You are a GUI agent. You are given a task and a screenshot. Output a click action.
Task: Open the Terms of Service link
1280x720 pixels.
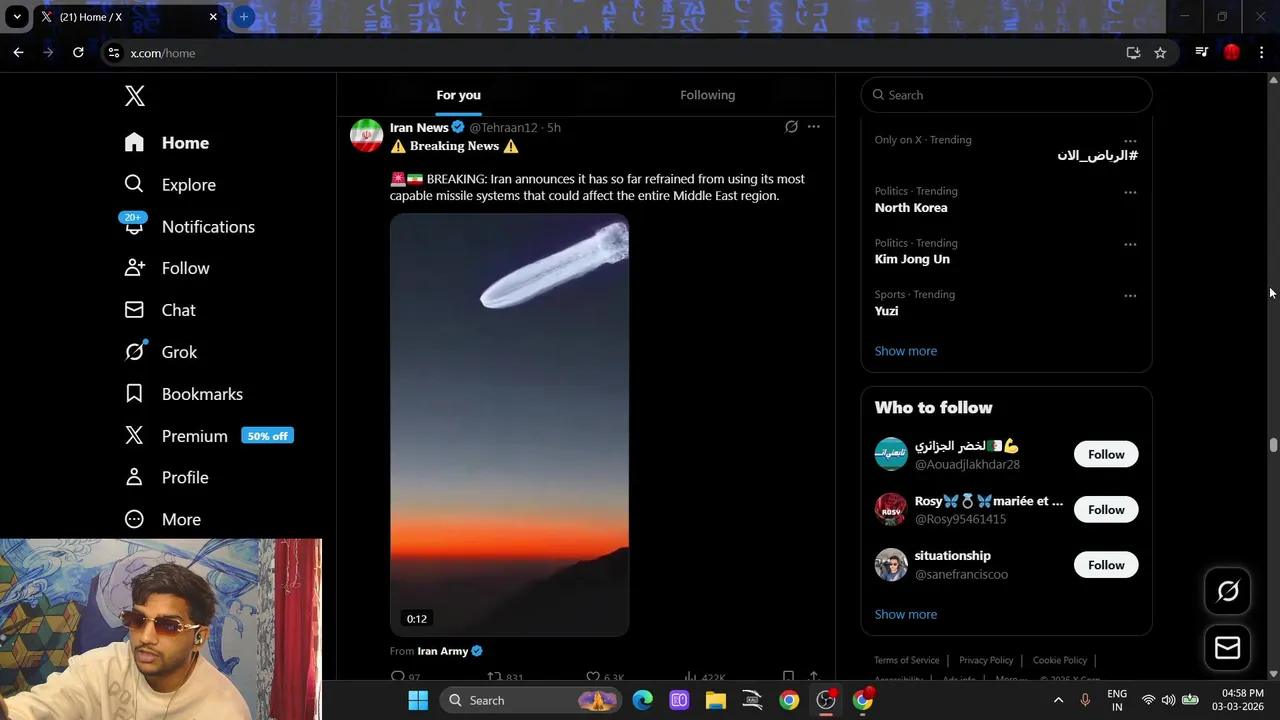coord(907,660)
